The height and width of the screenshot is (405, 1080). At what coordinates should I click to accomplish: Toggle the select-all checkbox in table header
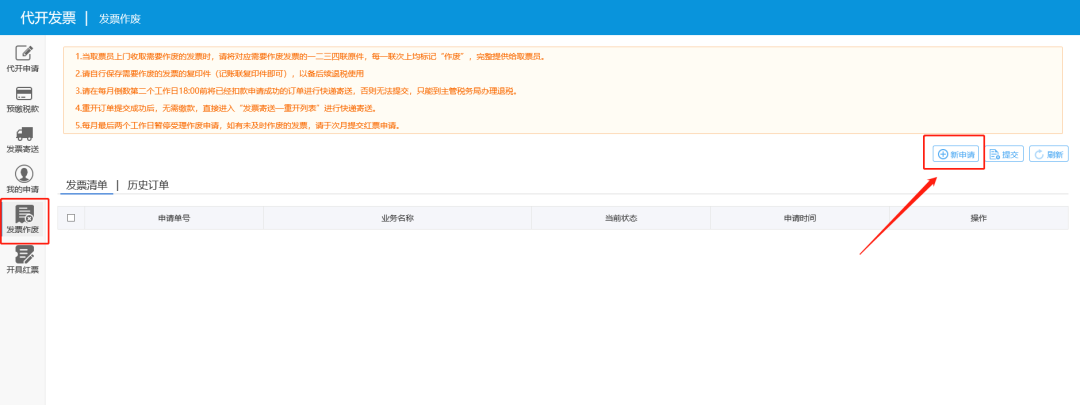(x=71, y=218)
